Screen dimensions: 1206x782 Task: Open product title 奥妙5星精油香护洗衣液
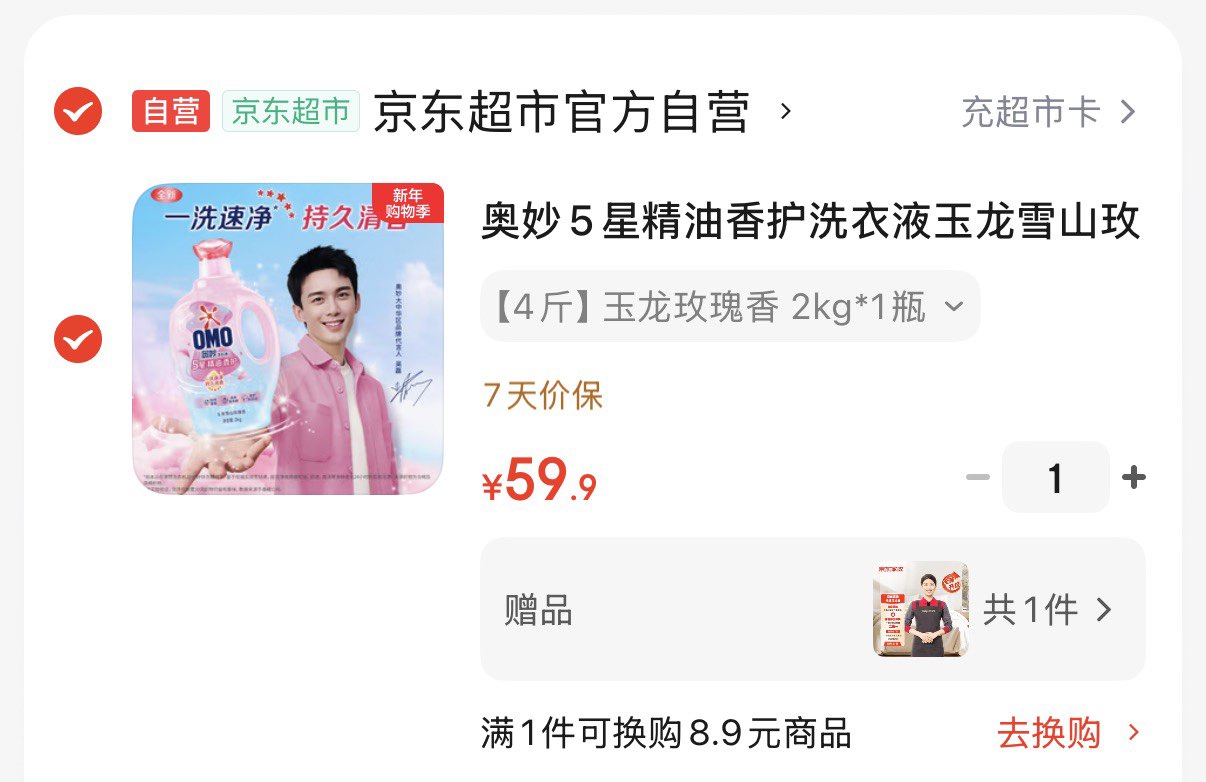[x=811, y=222]
